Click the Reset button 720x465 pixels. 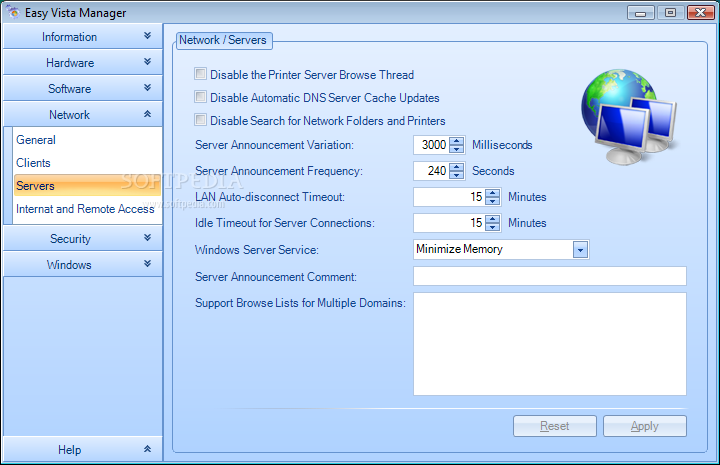[555, 426]
